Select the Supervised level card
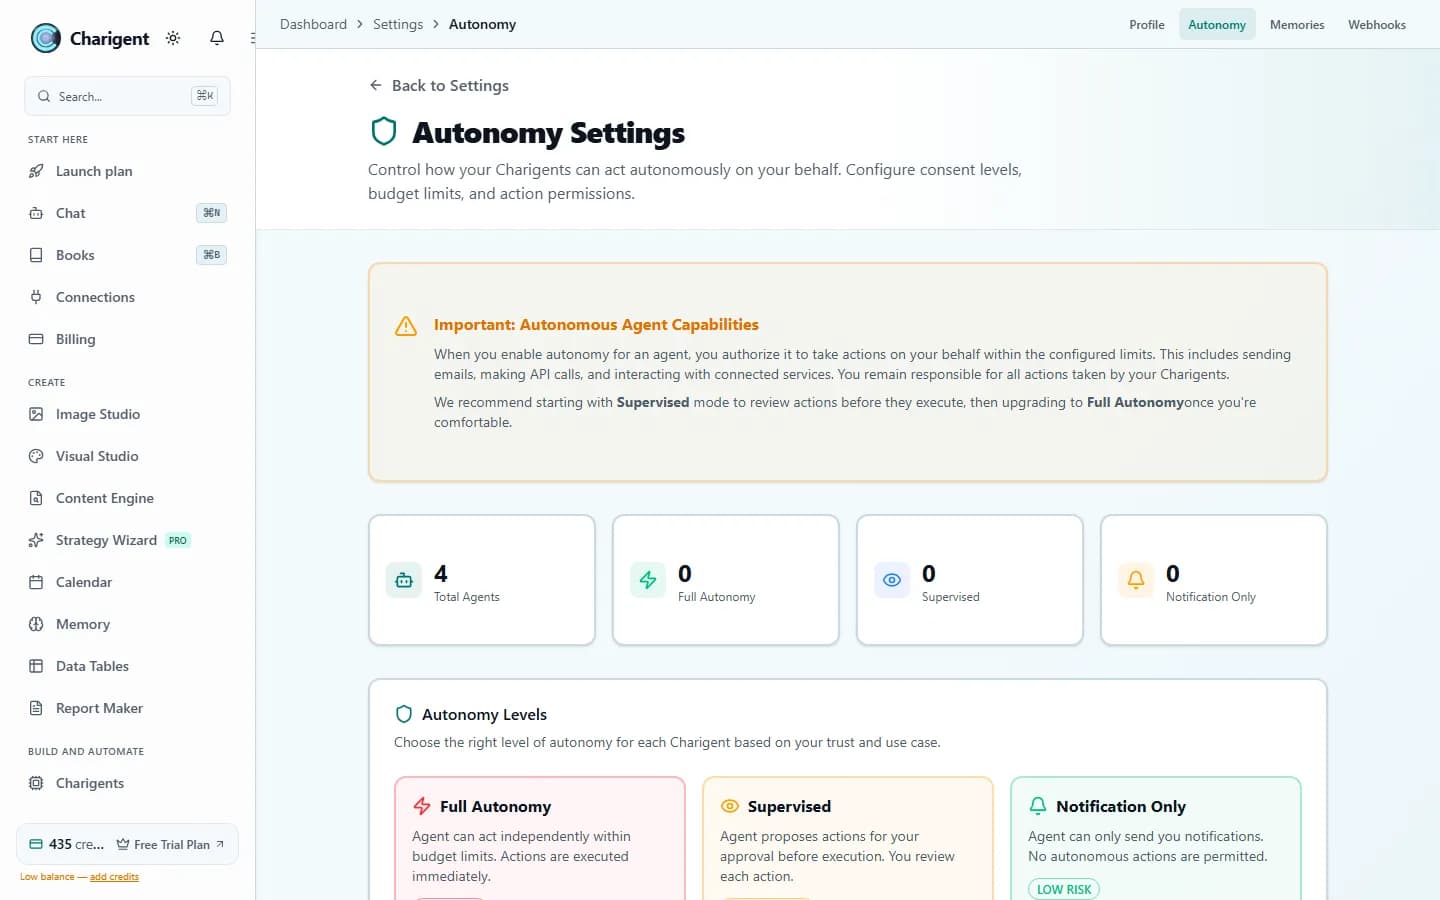Screen dimensions: 1440x900 848,839
